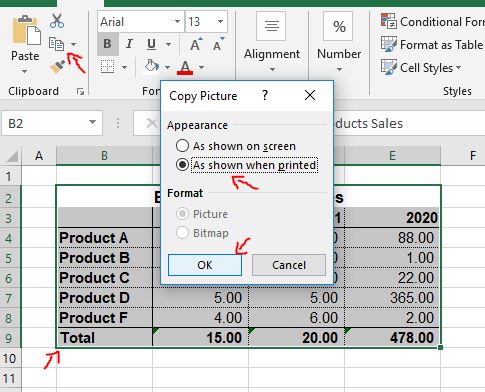This screenshot has width=485, height=392.
Task: Expand the Name Box B2 dropdown
Action: pos(92,122)
